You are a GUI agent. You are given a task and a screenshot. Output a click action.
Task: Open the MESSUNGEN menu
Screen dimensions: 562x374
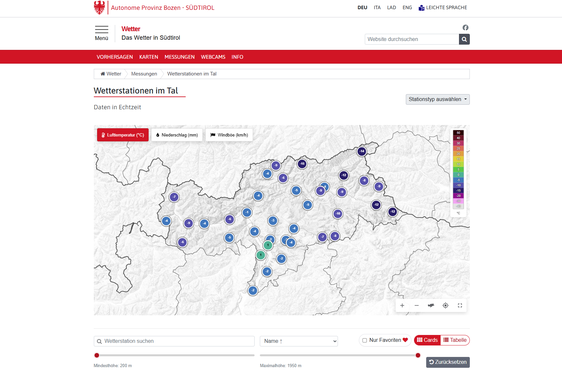pyautogui.click(x=180, y=57)
